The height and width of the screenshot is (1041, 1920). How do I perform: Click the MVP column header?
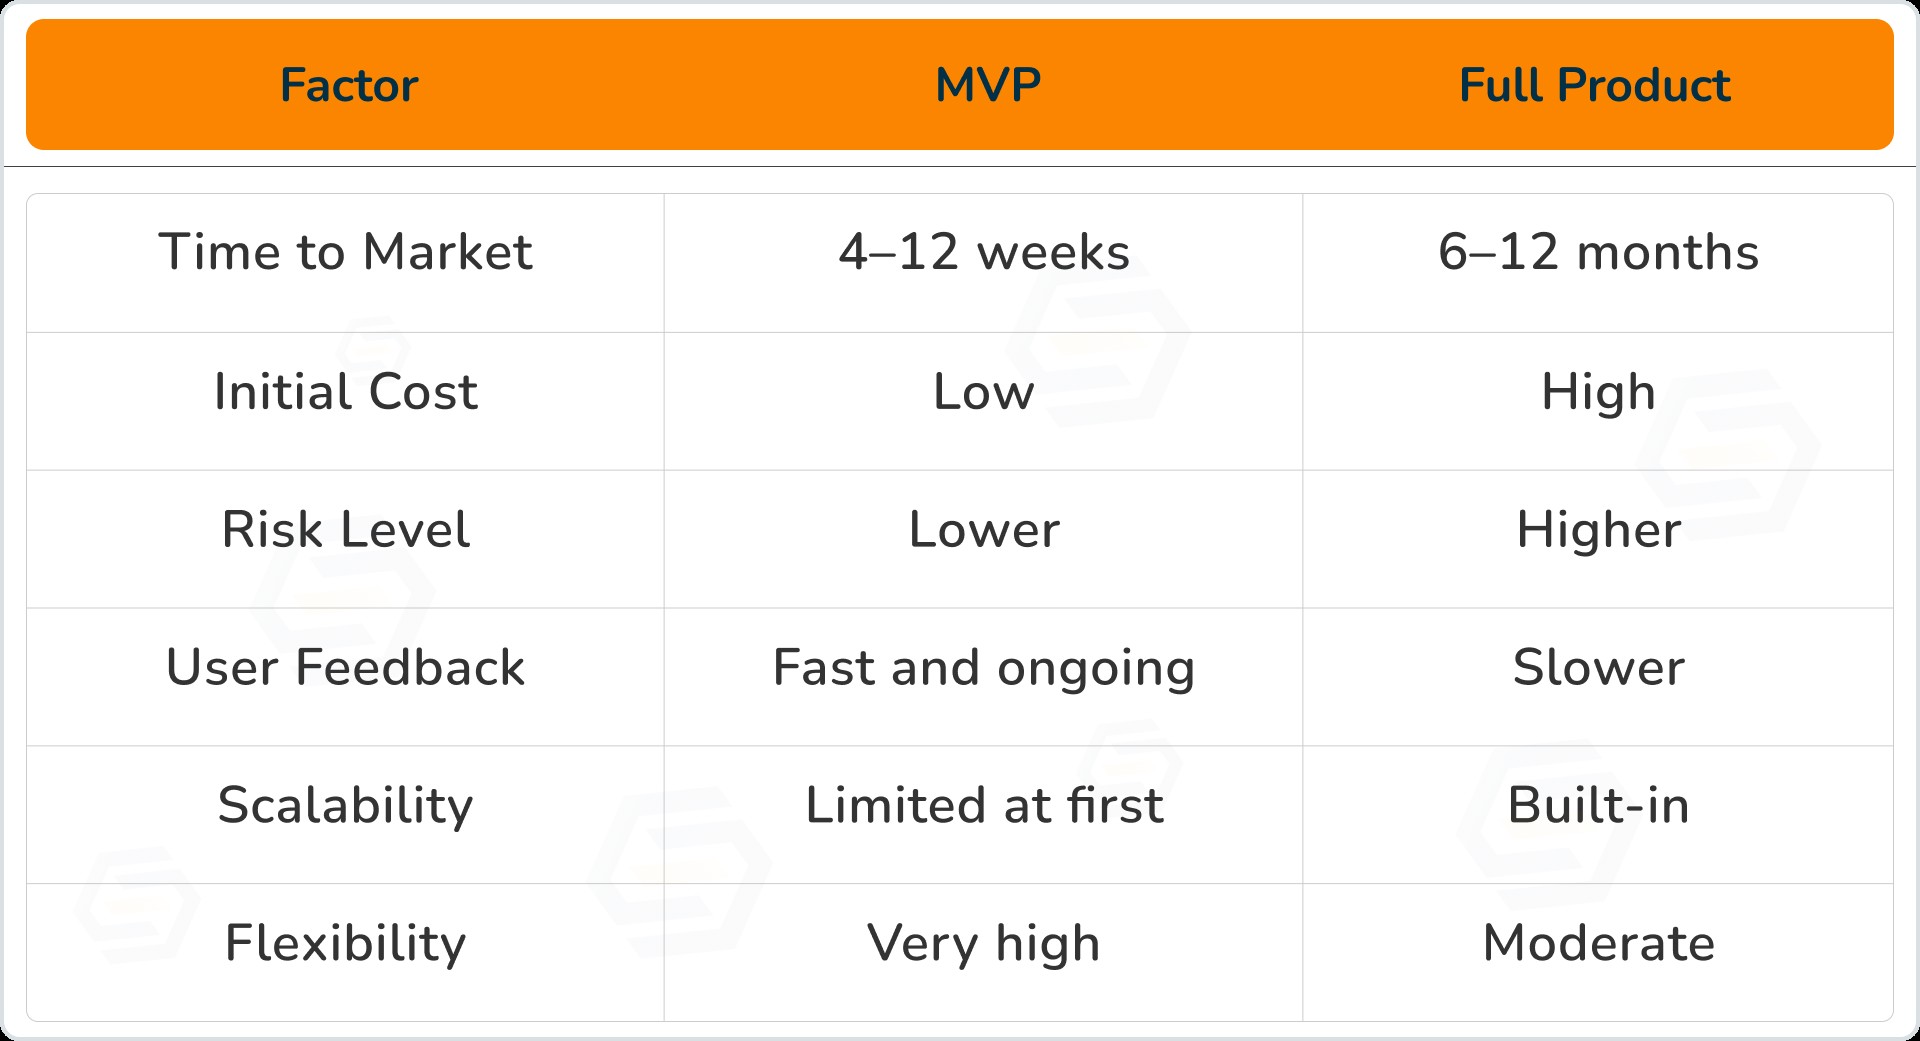click(987, 86)
